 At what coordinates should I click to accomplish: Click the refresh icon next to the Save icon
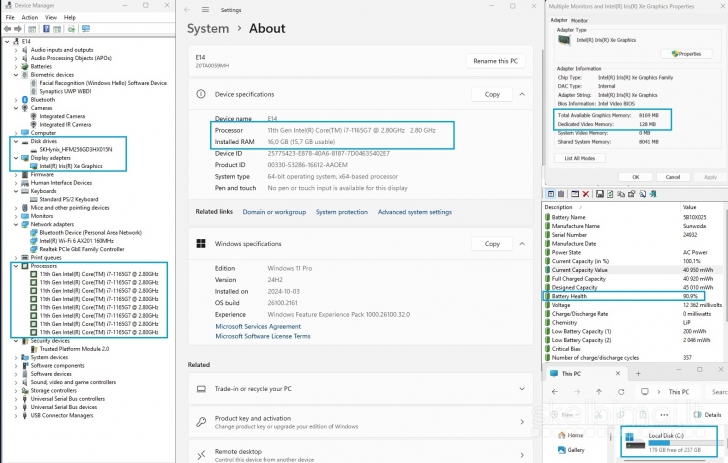610,194
